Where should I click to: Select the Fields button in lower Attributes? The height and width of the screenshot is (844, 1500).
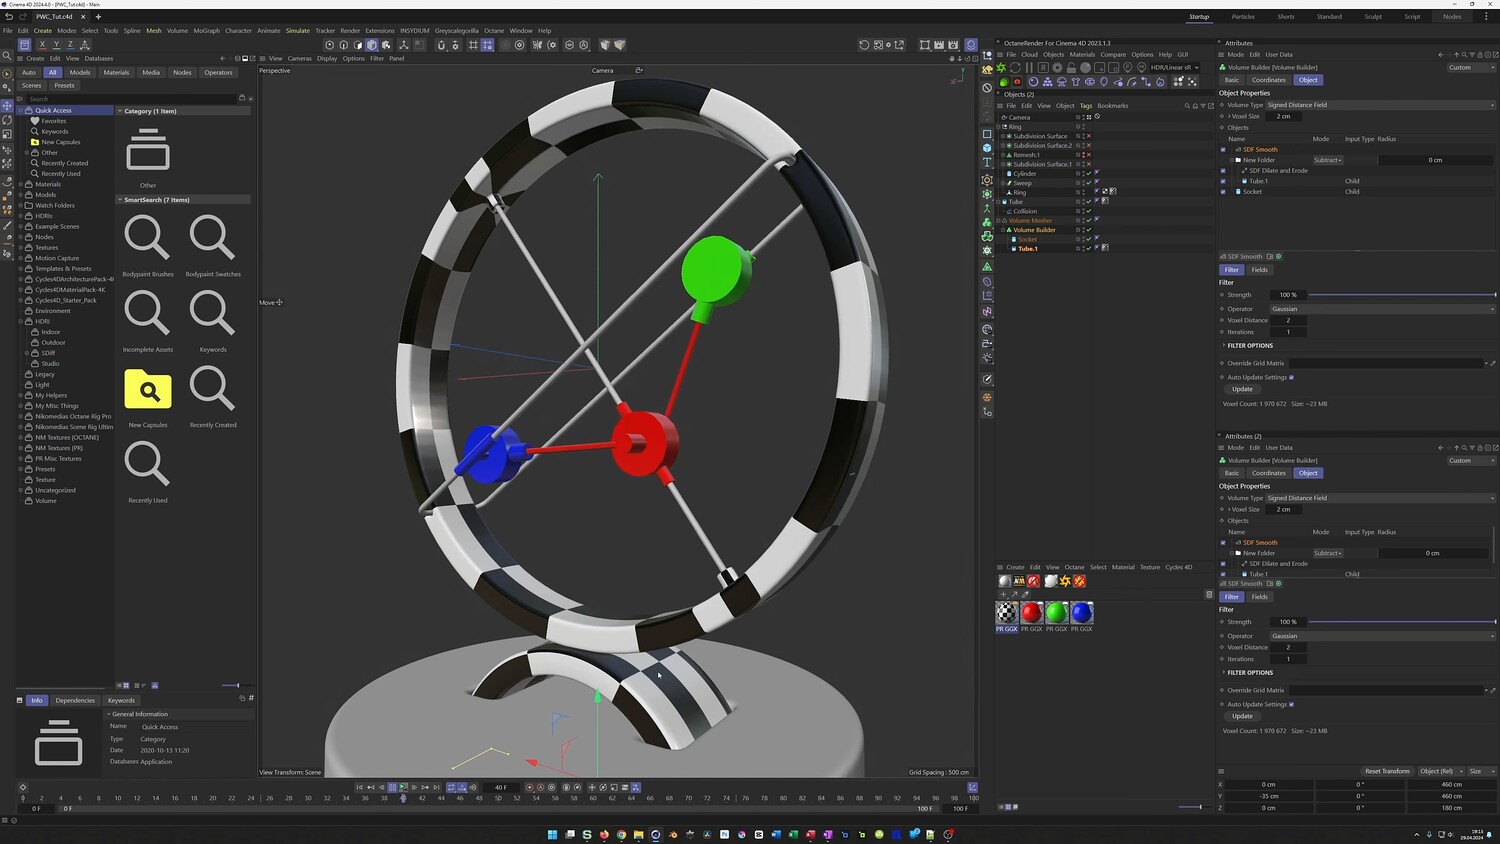tap(1259, 597)
